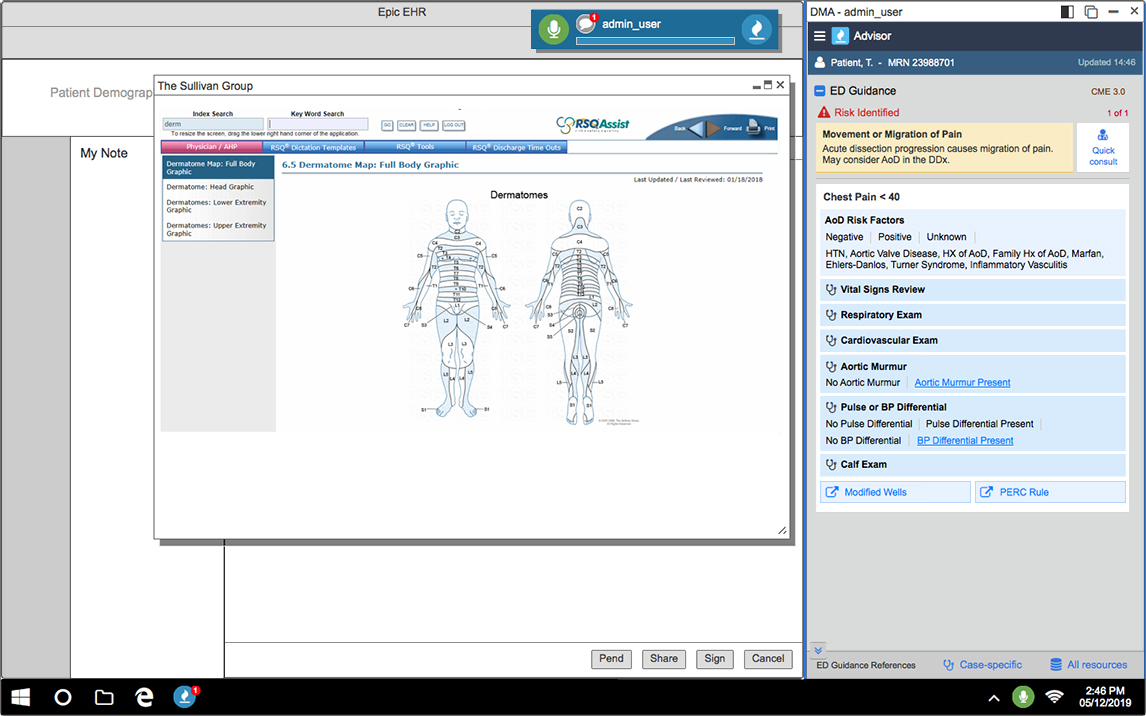1146x716 pixels.
Task: Collapse the ED Guidance section
Action: 820,91
